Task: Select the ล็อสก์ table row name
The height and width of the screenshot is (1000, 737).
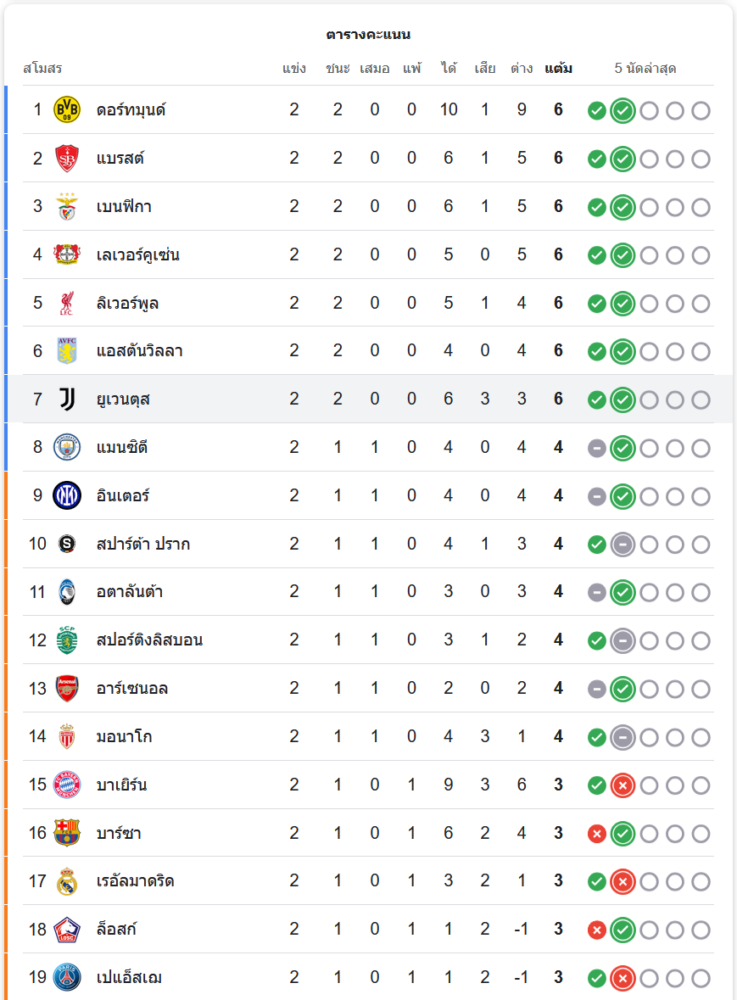Action: click(x=117, y=929)
